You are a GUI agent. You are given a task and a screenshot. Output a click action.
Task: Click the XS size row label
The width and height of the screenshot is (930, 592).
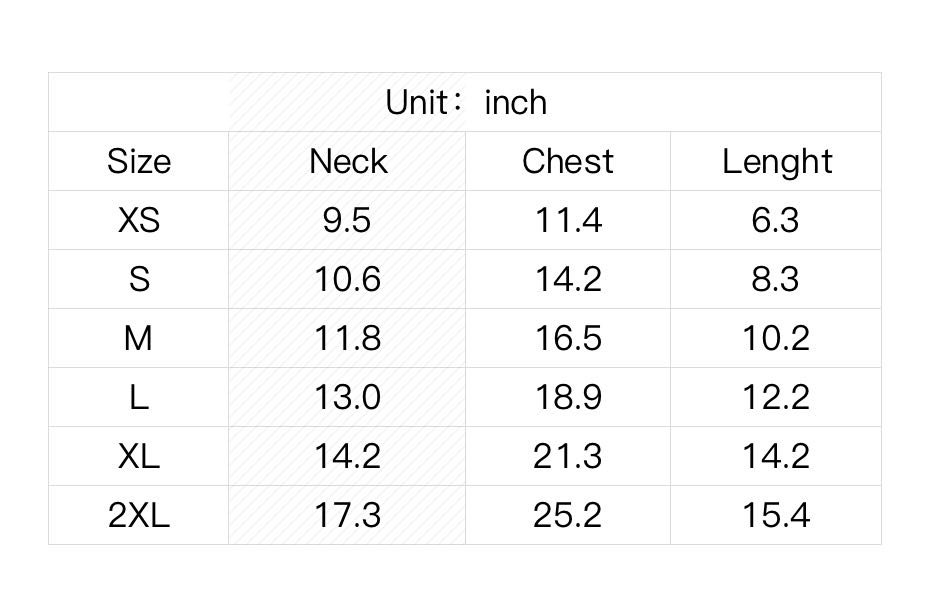pyautogui.click(x=139, y=220)
